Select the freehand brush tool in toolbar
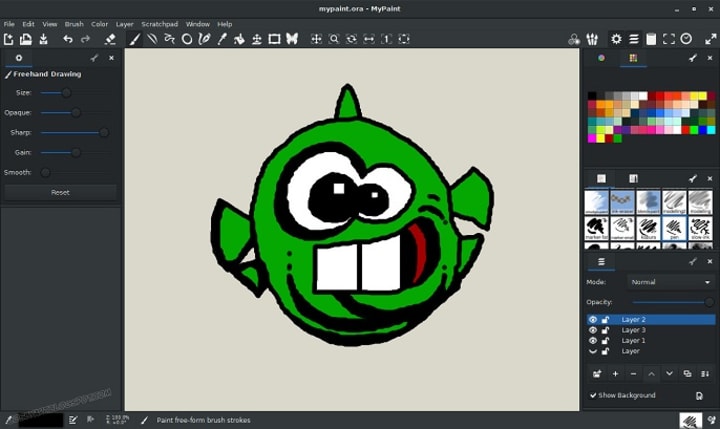This screenshot has height=429, width=720. pos(134,39)
